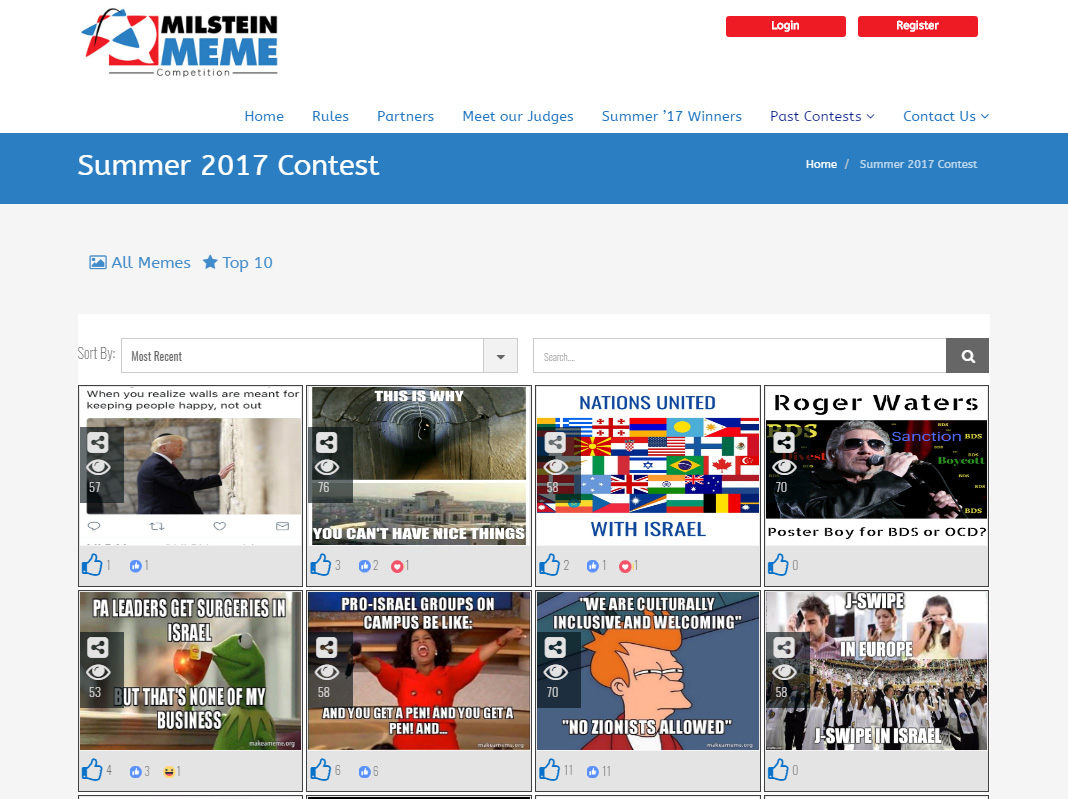Thumbs-up the Fry 'No Zionists Allowed' meme
The height and width of the screenshot is (799, 1068).
pyautogui.click(x=550, y=770)
